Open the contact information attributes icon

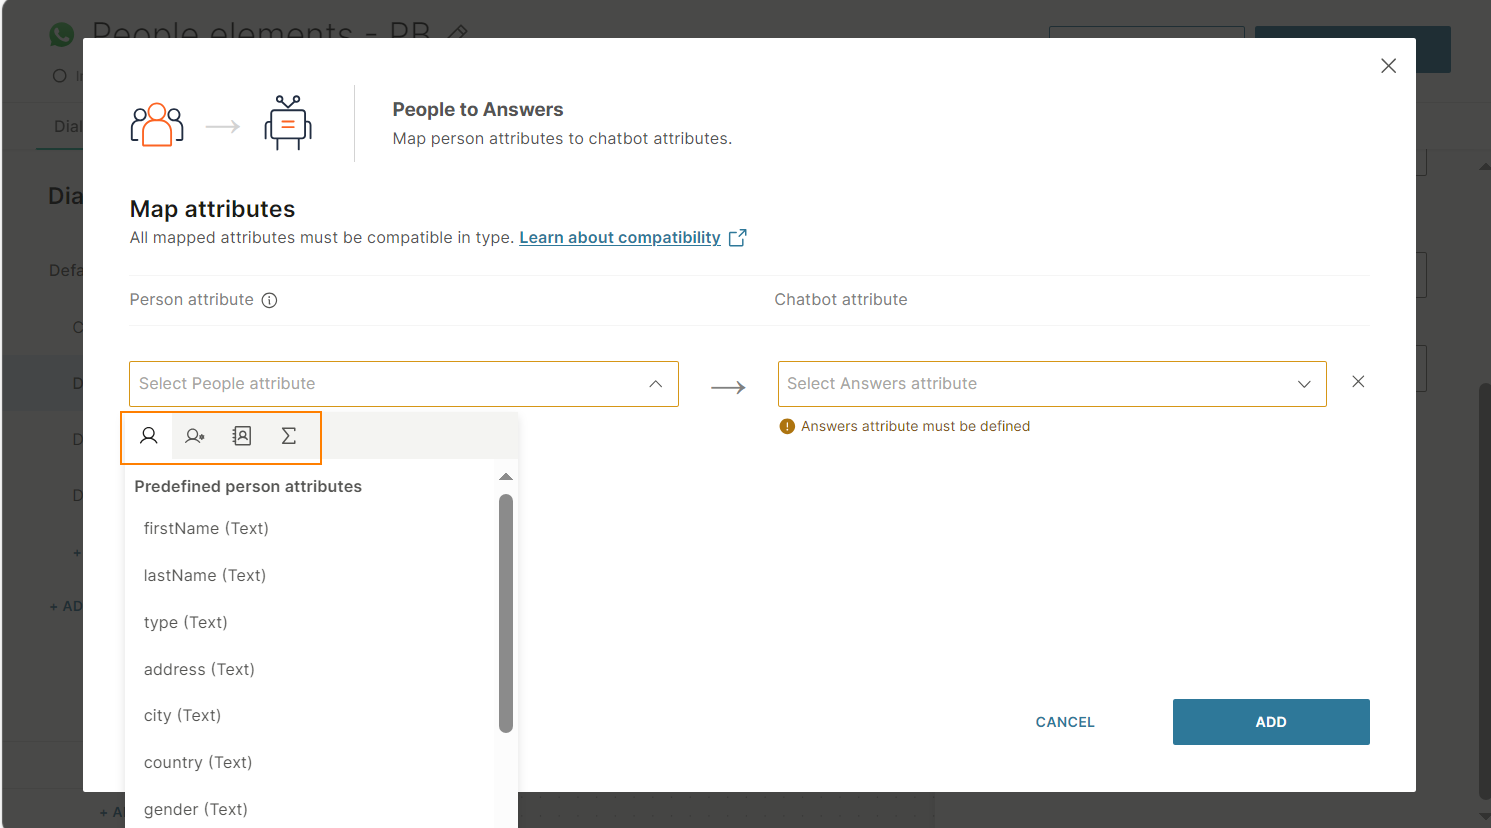[x=242, y=436]
